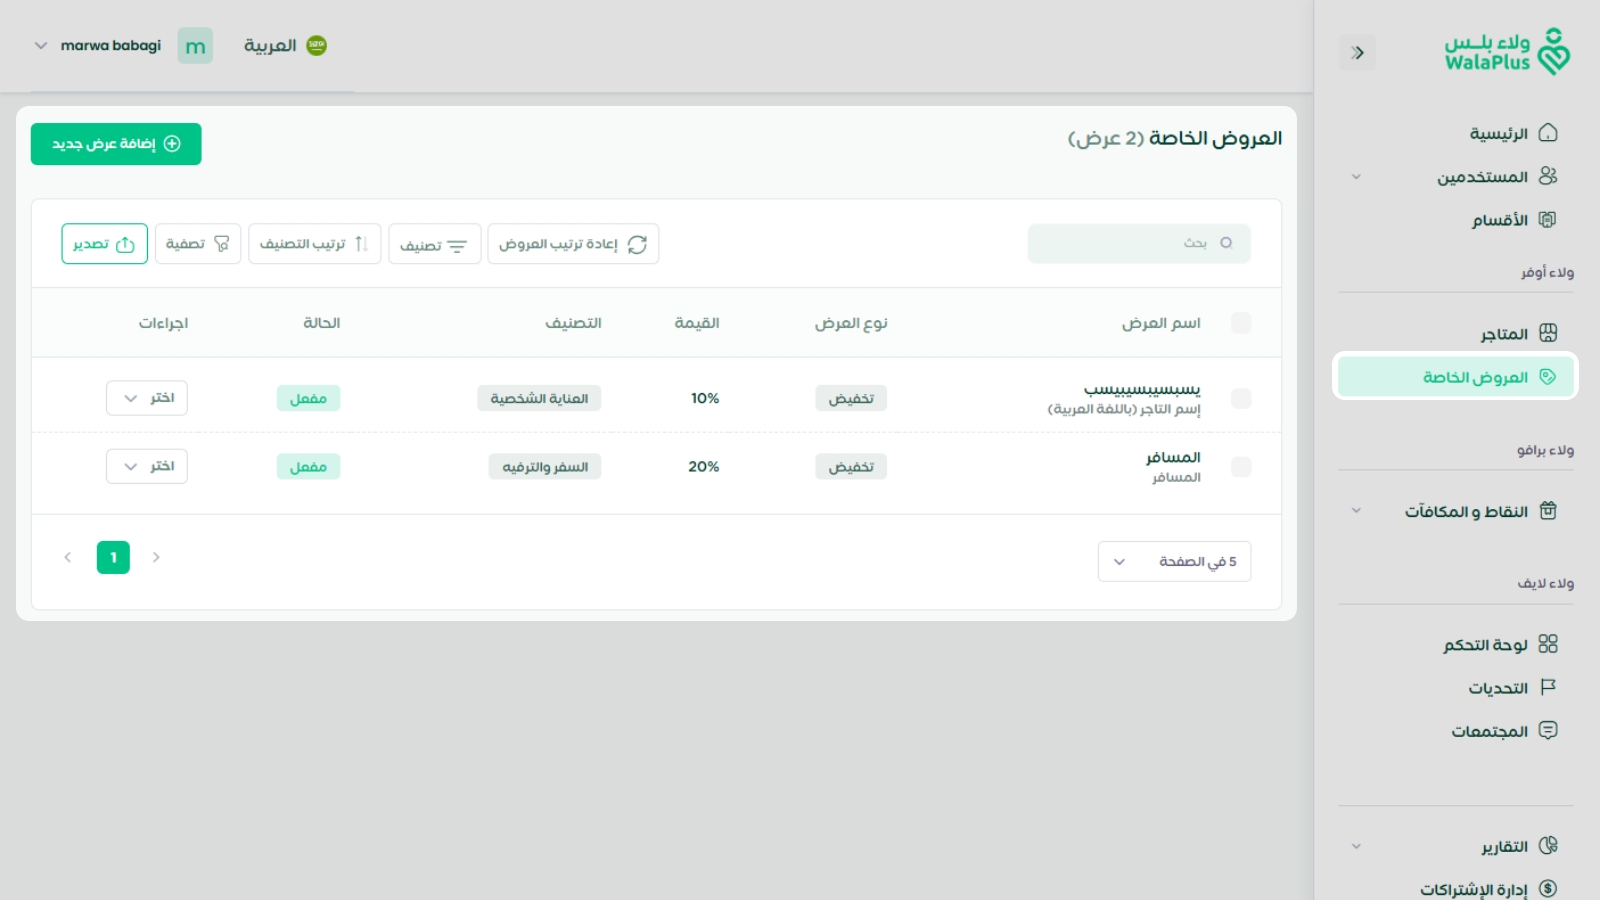Click the gift icon beside النقاط و المكافآت
Screen dimensions: 1600x900
[x=1548, y=511]
